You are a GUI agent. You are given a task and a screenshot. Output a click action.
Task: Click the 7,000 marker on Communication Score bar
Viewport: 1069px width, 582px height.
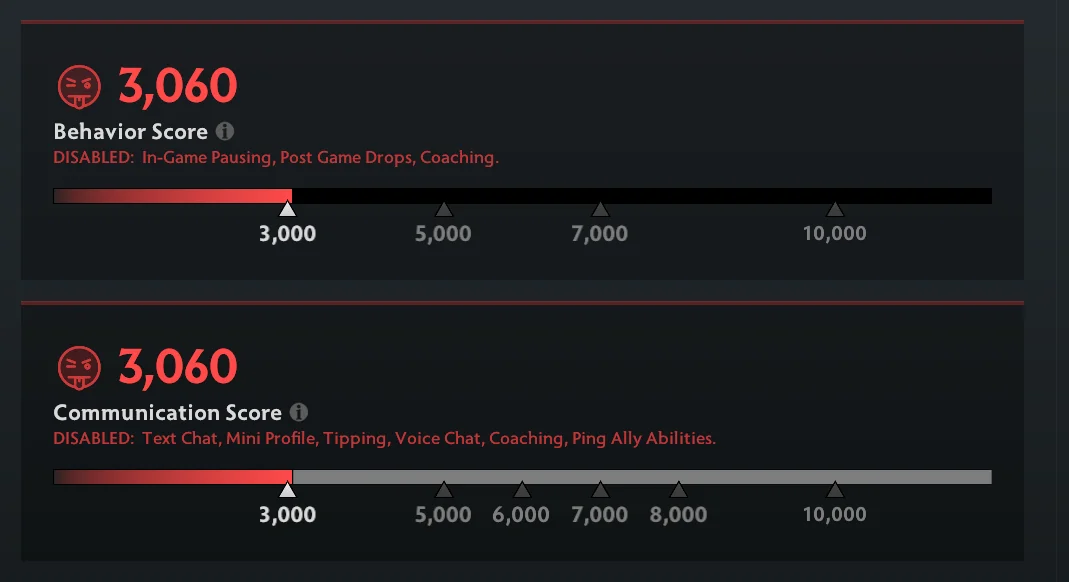click(x=600, y=490)
